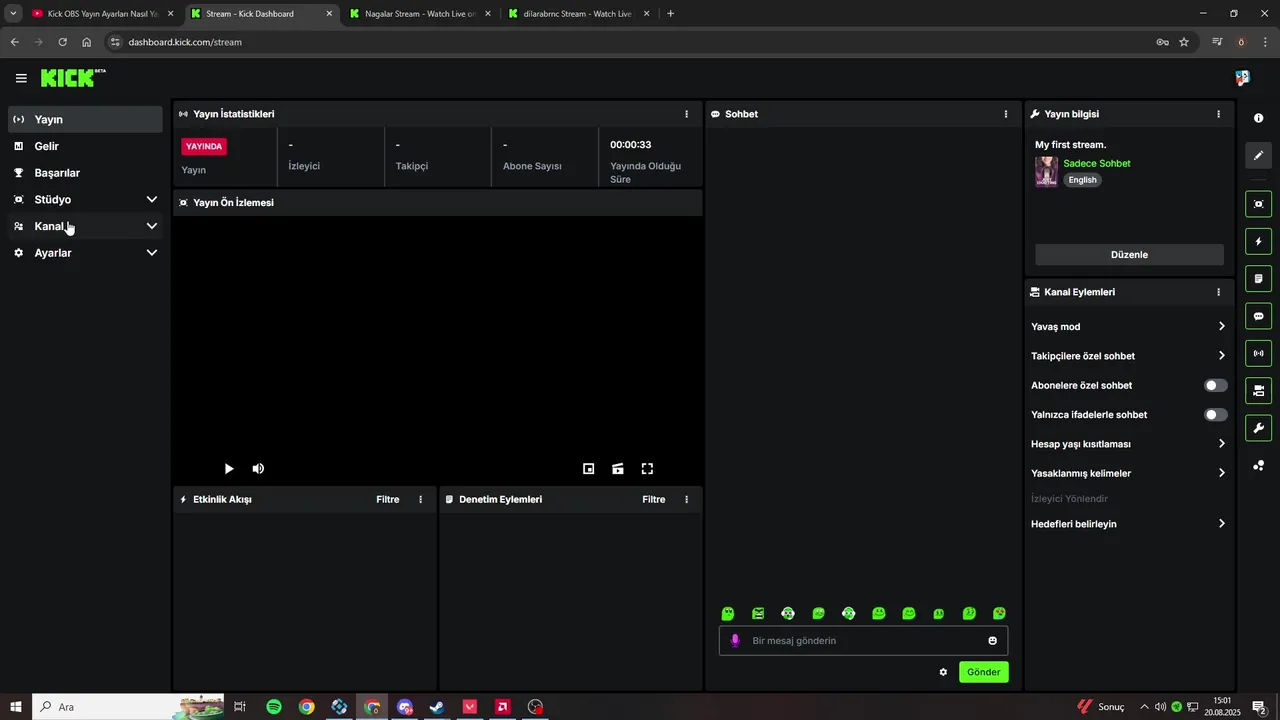
Task: Open Filtre in Etkinlik Akışı panel
Action: tap(388, 499)
